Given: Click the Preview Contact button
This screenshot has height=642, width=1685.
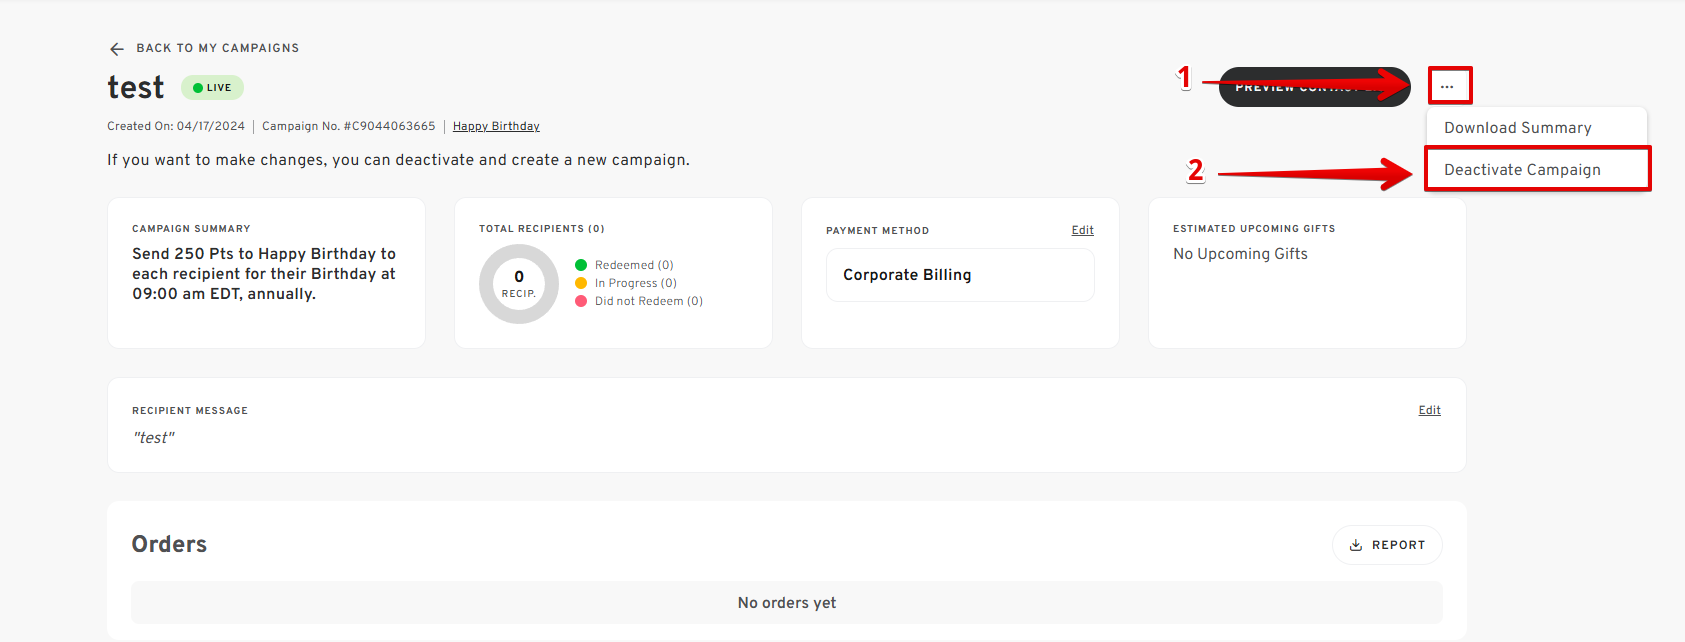Looking at the screenshot, I should click(1314, 87).
